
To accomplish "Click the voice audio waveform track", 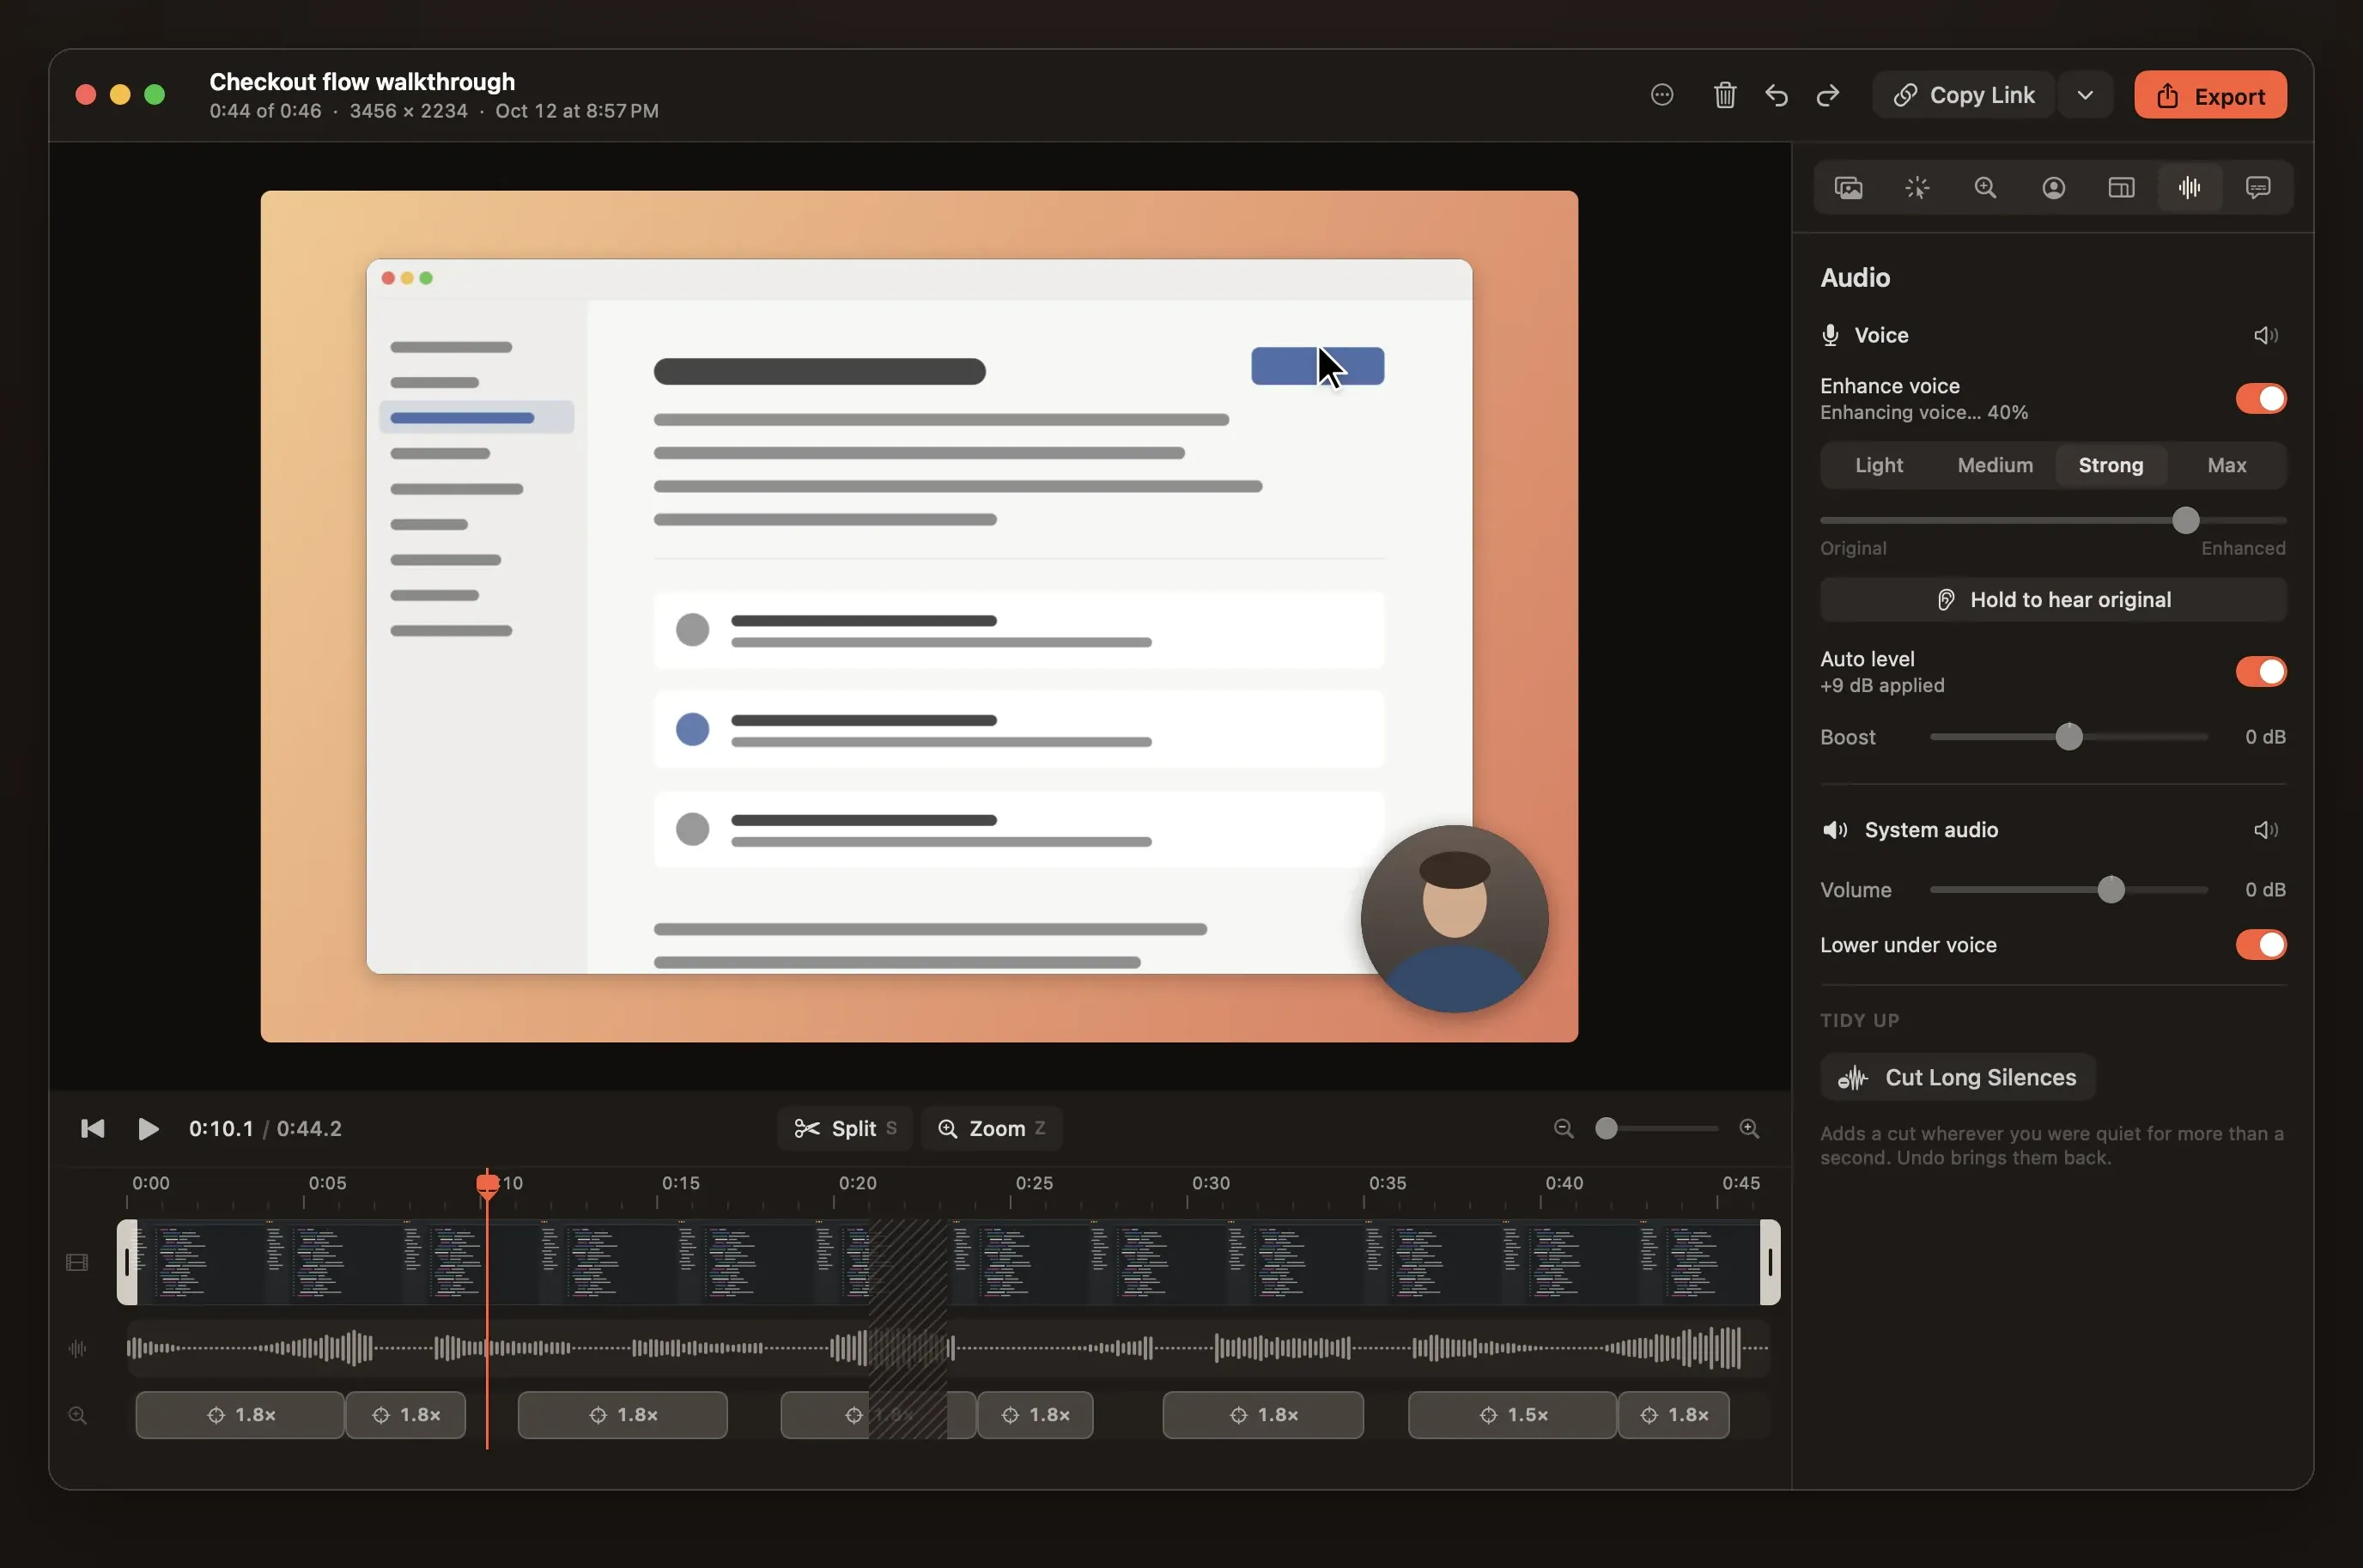I will 948,1349.
